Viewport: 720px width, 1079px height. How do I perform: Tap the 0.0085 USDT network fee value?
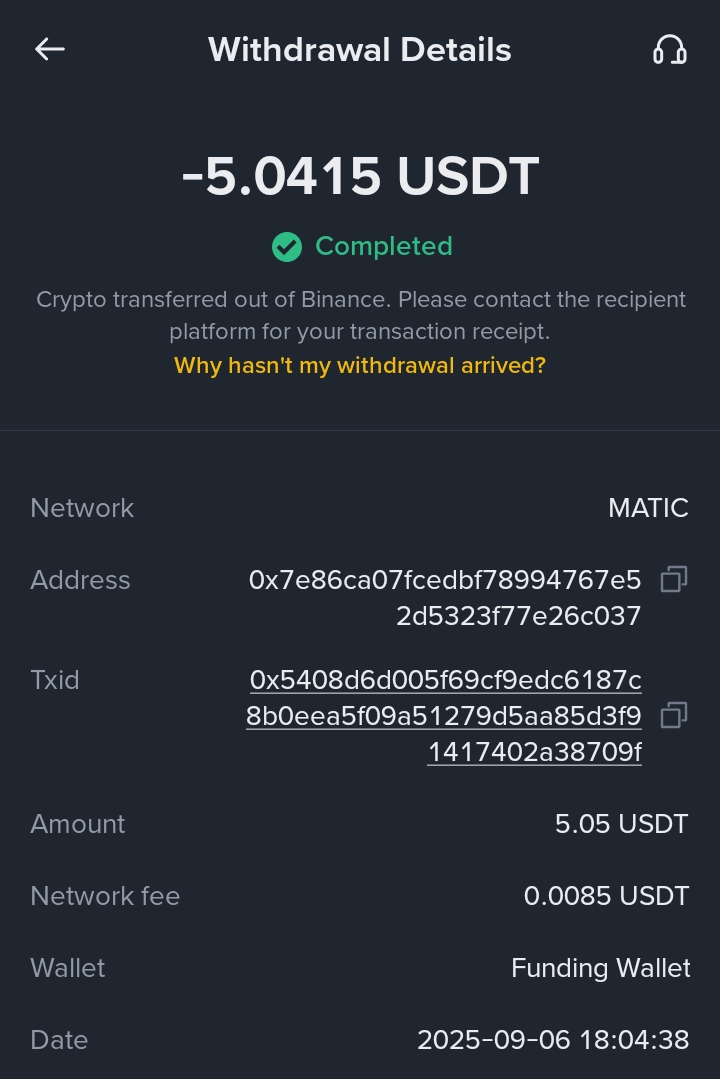[x=606, y=896]
